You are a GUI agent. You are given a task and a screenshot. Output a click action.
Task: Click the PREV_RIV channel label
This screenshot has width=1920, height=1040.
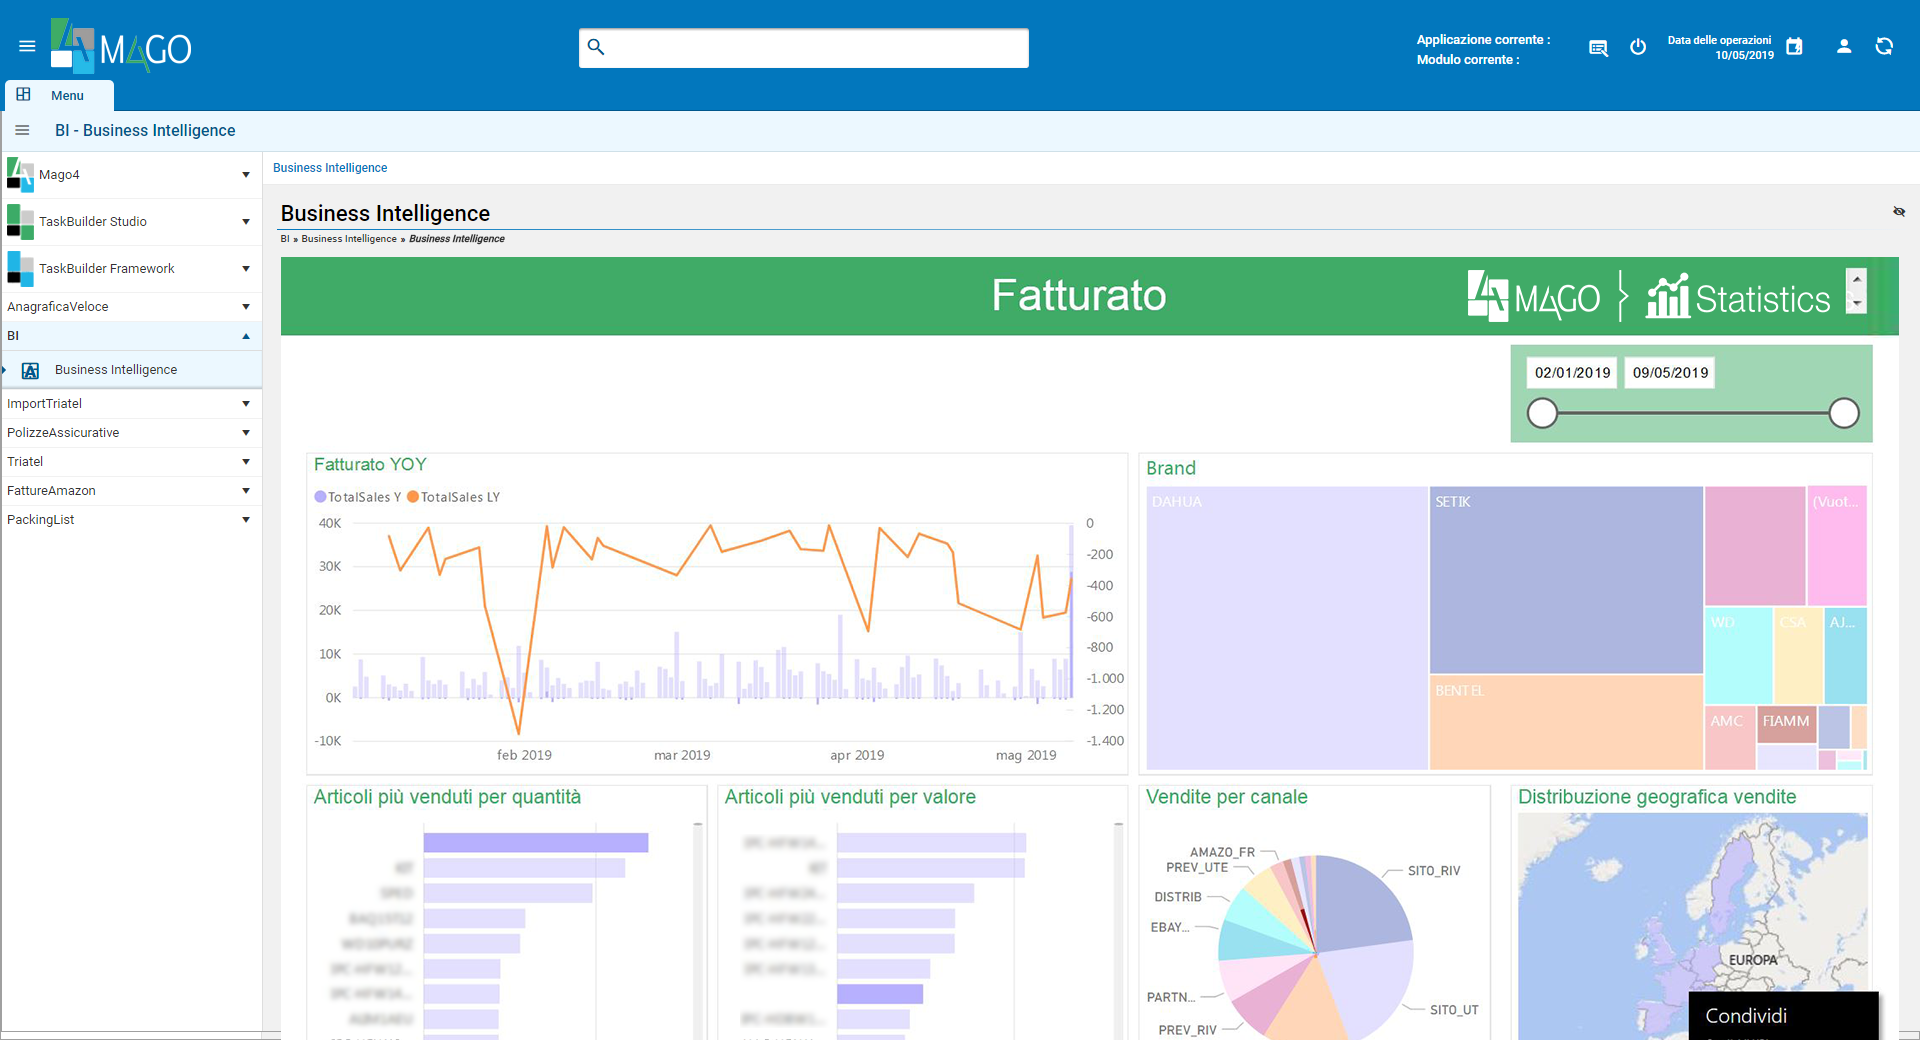point(1187,1030)
